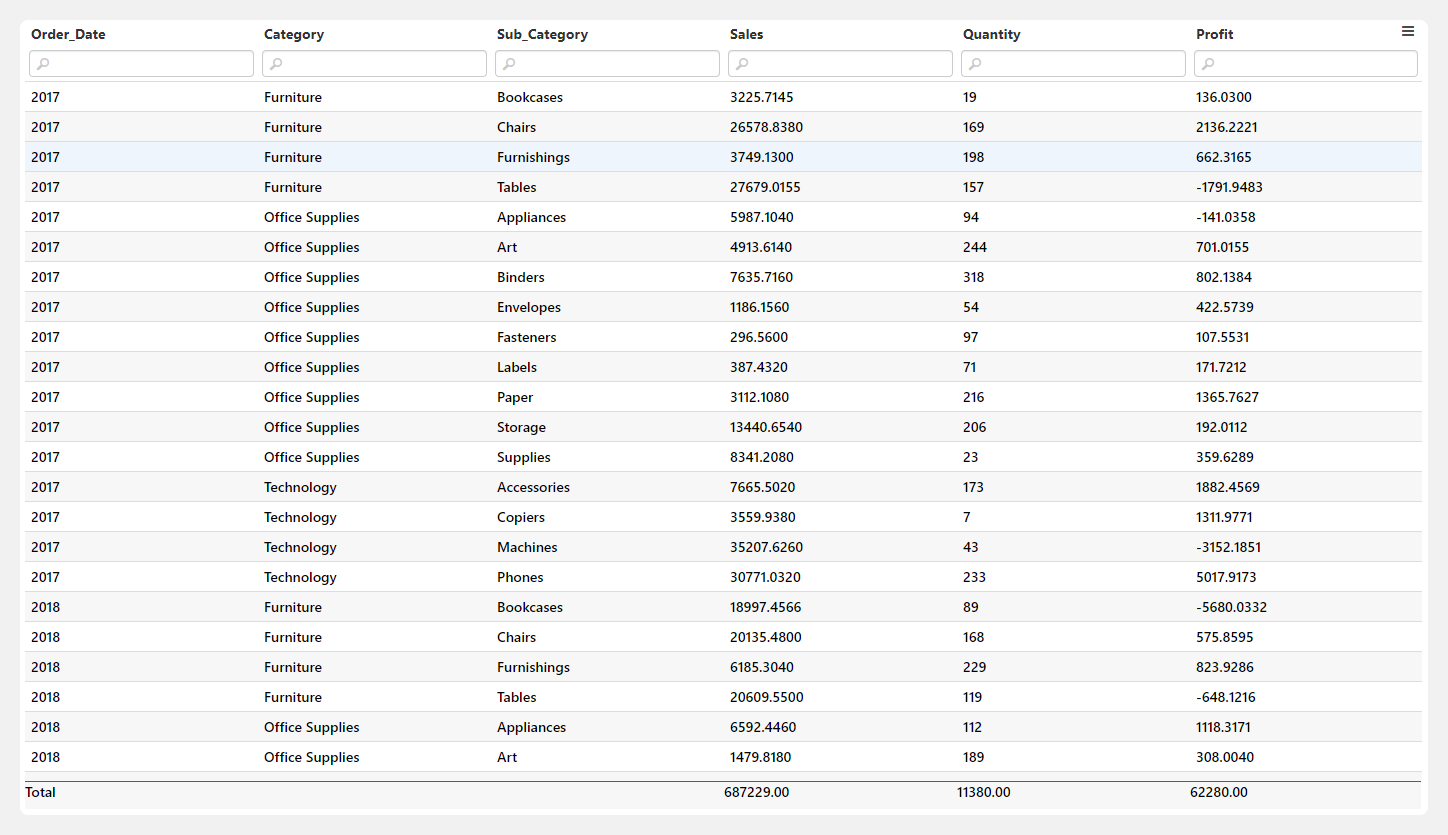Sort table by Sales column header

point(746,35)
